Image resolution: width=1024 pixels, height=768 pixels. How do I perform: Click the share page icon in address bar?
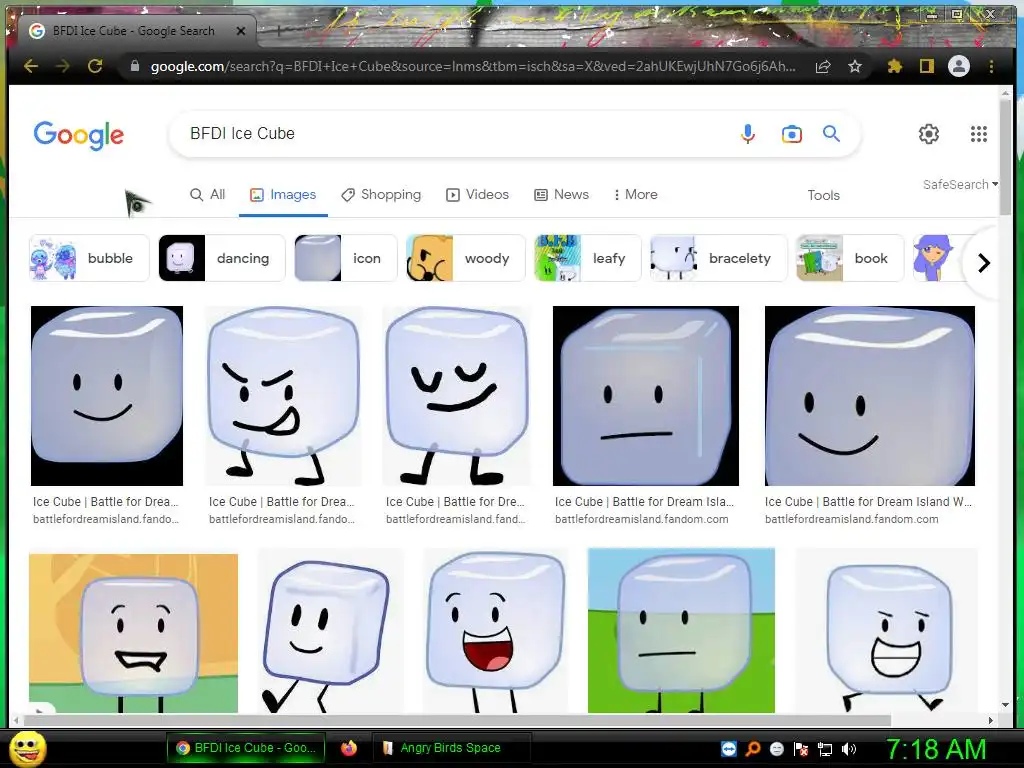[823, 66]
